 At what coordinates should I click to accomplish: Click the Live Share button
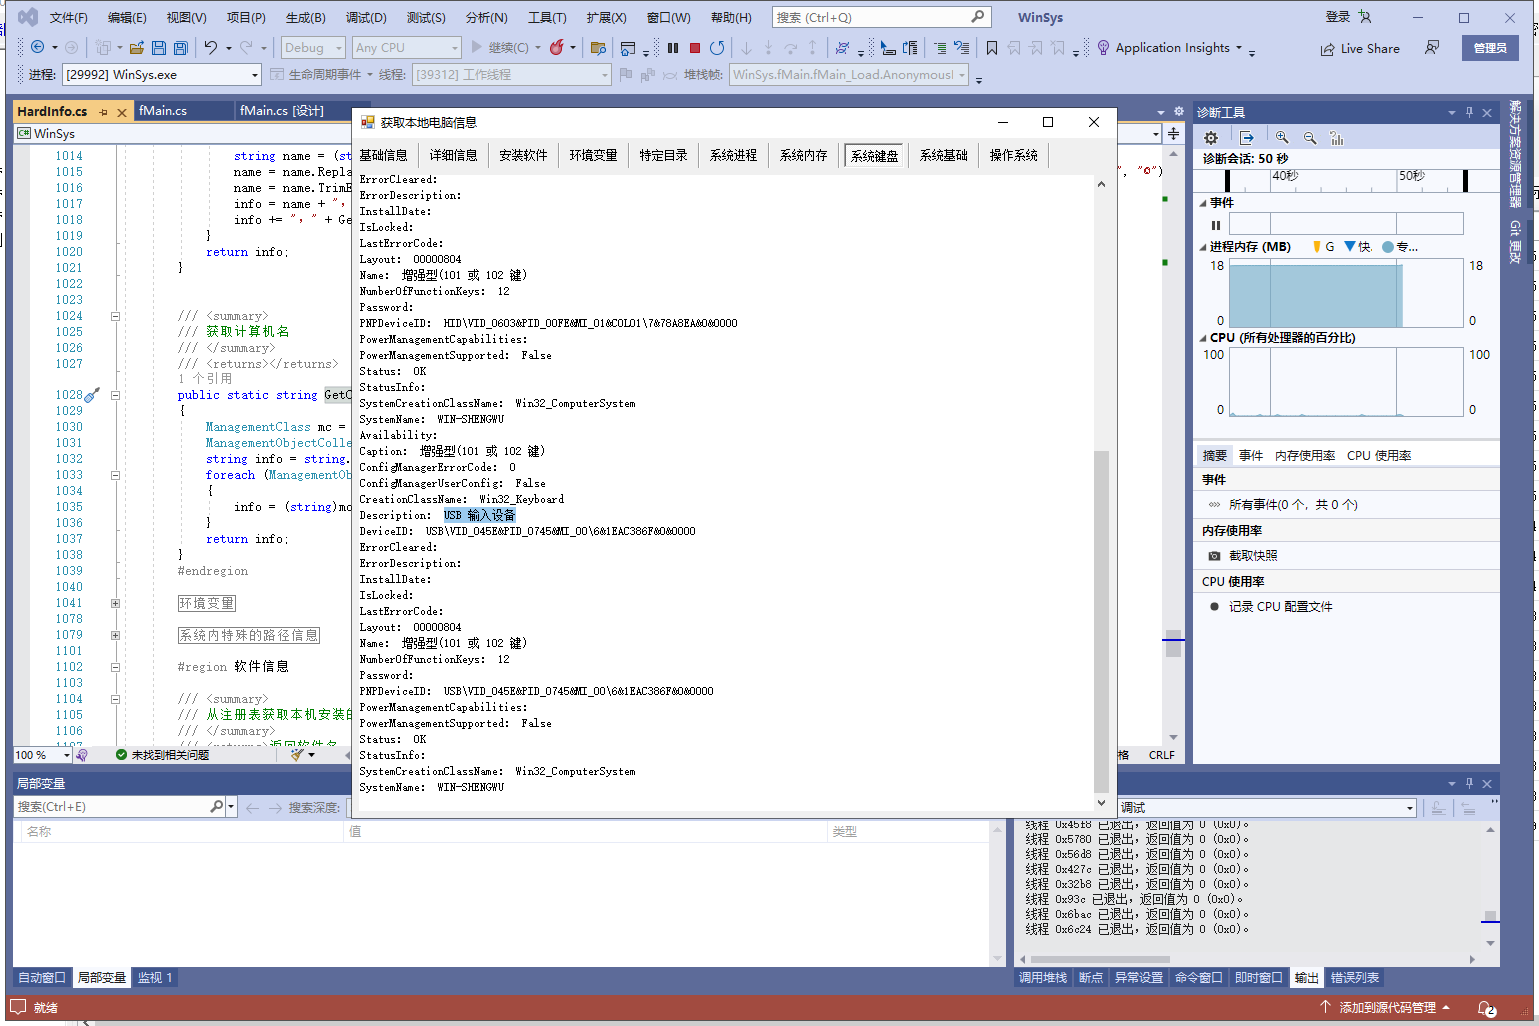(x=1360, y=48)
